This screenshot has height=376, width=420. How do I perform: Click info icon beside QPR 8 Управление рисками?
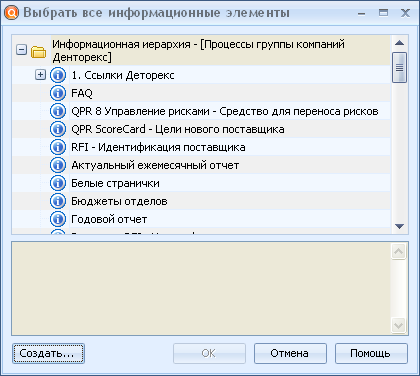point(58,111)
